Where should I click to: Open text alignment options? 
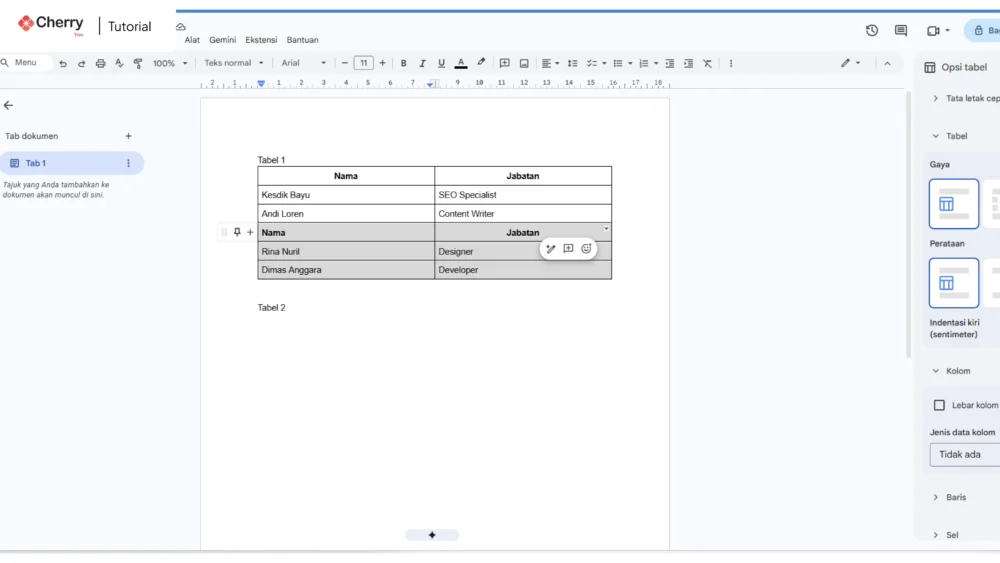tap(550, 63)
